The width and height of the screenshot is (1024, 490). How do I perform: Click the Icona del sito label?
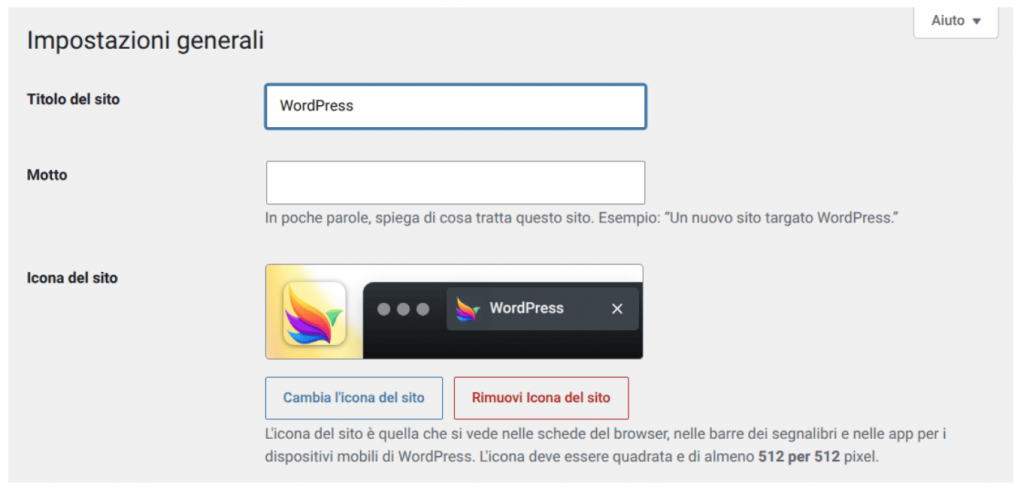coord(72,278)
